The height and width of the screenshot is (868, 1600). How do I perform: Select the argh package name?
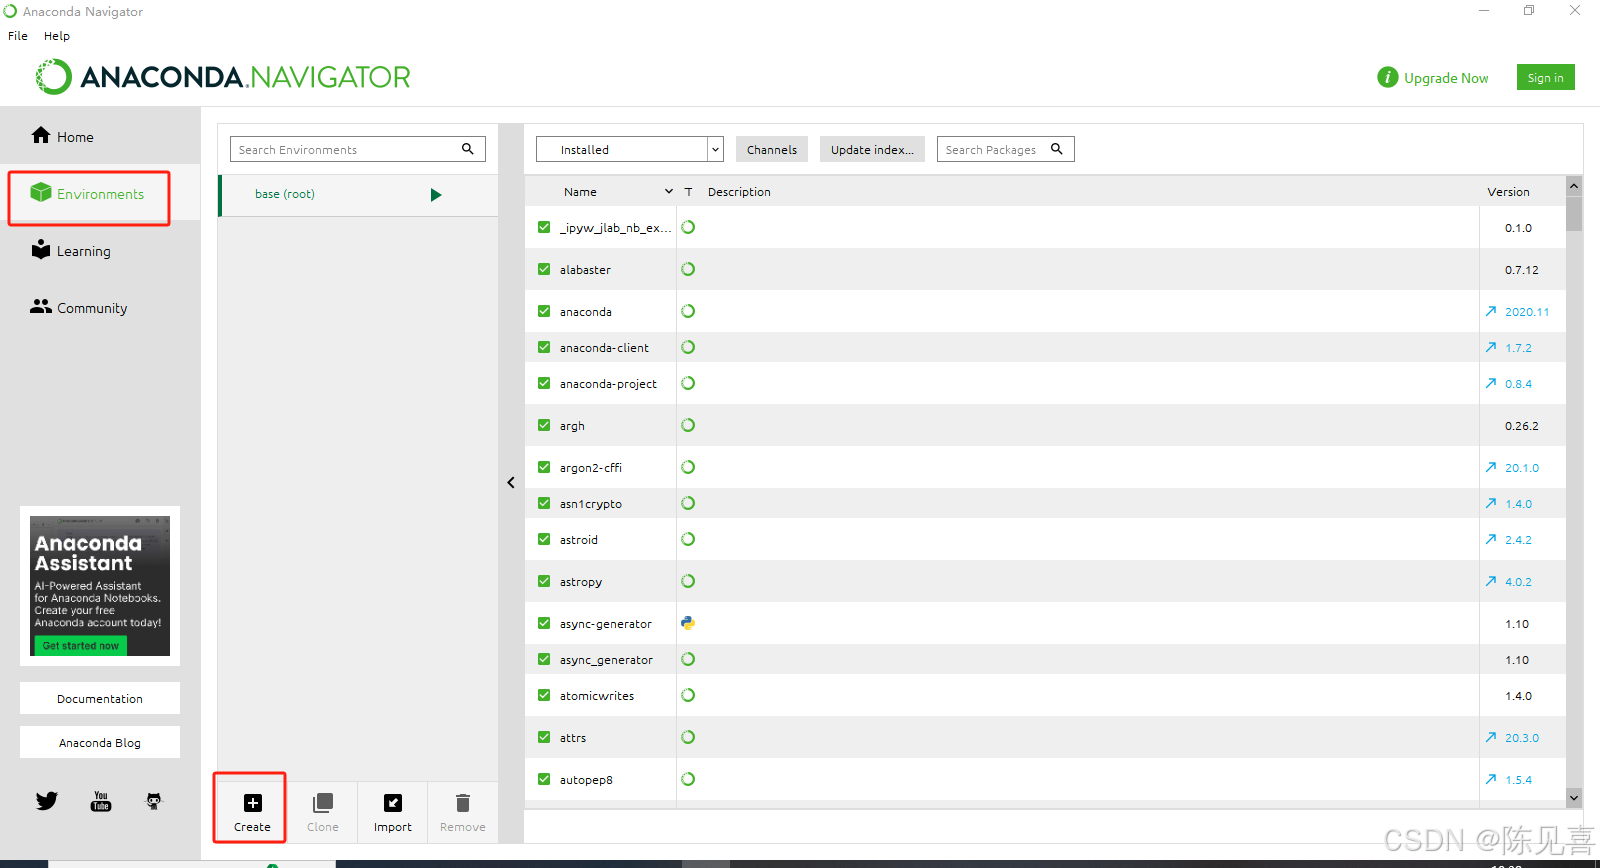tap(572, 426)
